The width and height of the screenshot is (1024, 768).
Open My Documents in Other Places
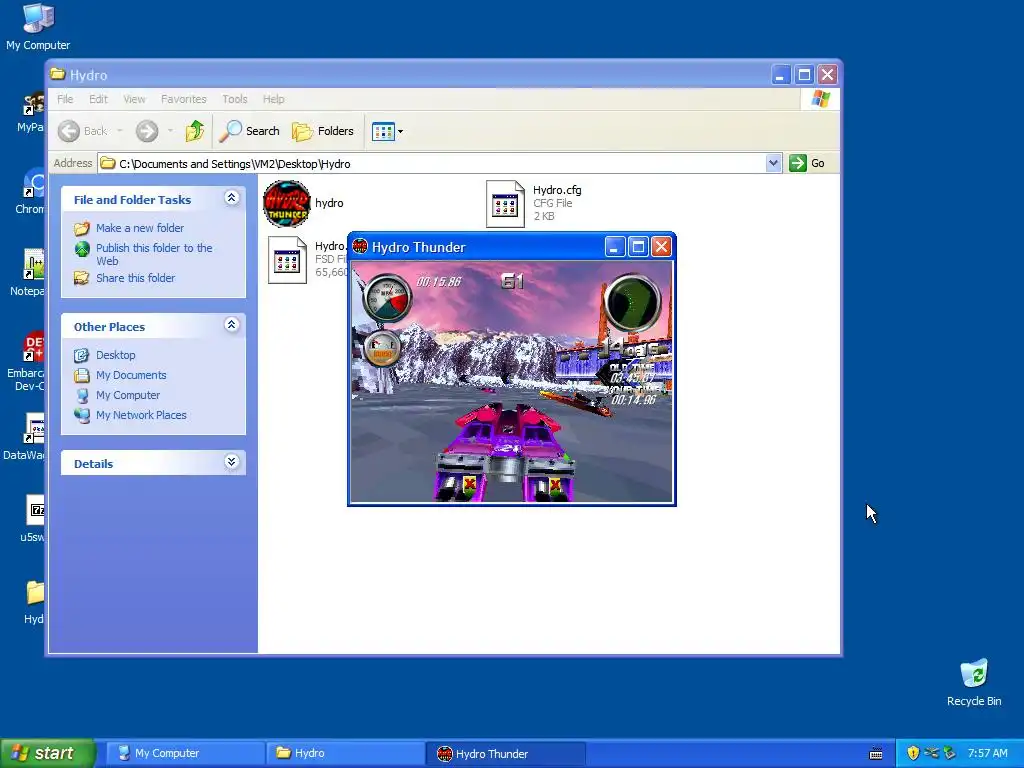point(131,376)
